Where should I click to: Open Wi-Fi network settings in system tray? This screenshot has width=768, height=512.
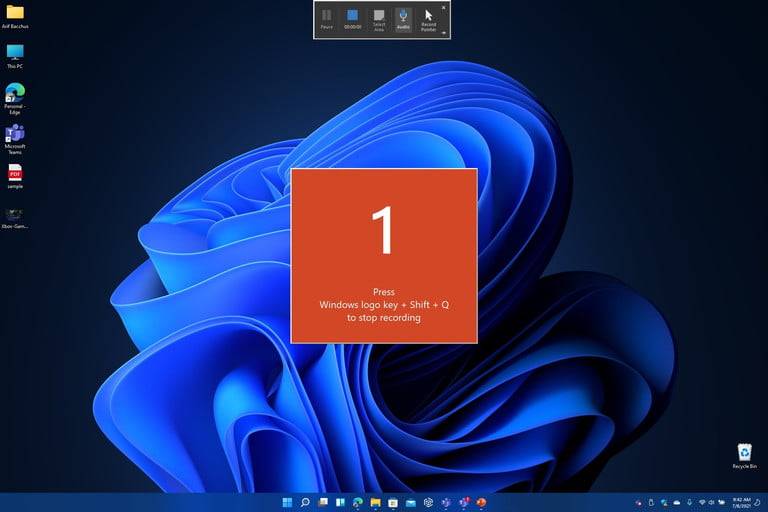tap(702, 503)
